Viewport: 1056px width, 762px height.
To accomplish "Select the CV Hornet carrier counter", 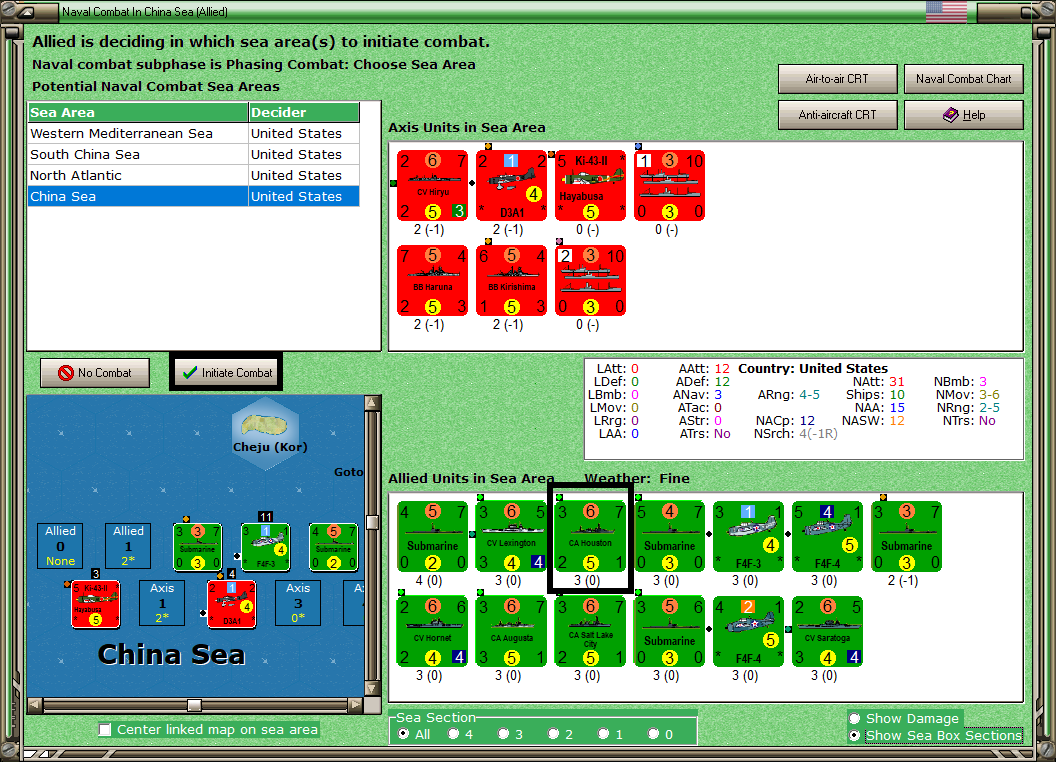I will point(432,631).
